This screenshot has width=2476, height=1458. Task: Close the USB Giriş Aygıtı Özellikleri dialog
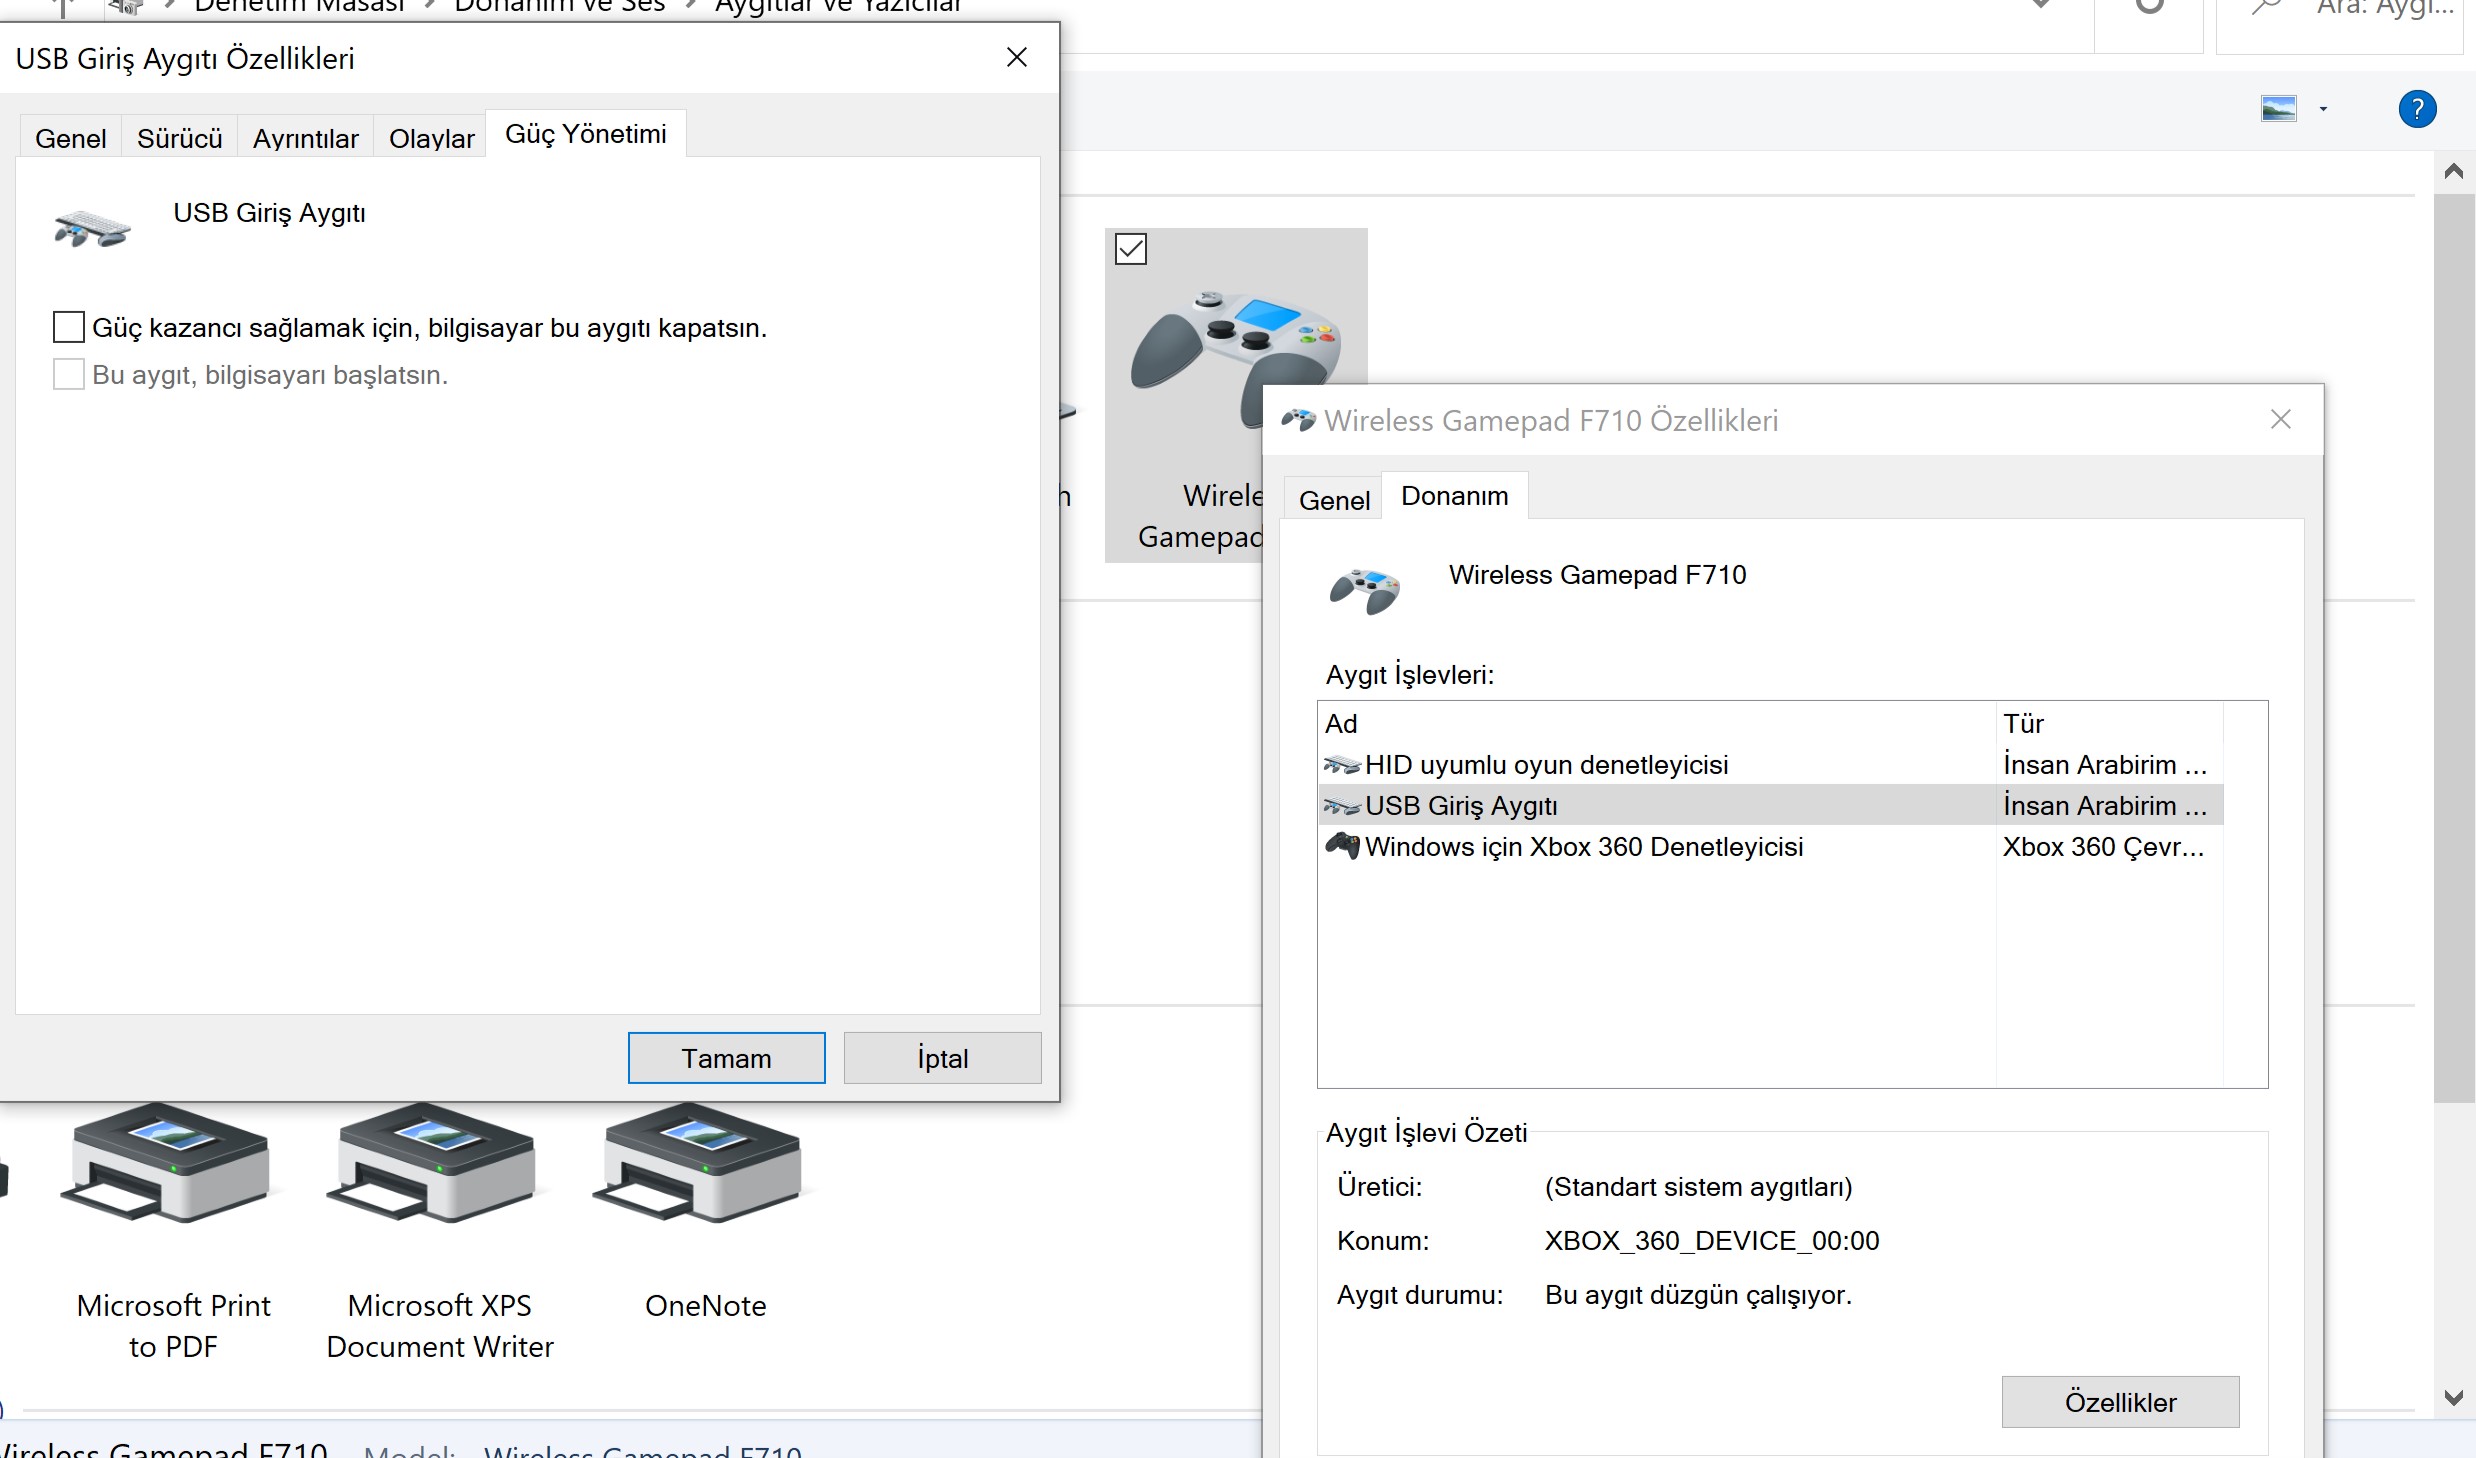tap(1017, 58)
